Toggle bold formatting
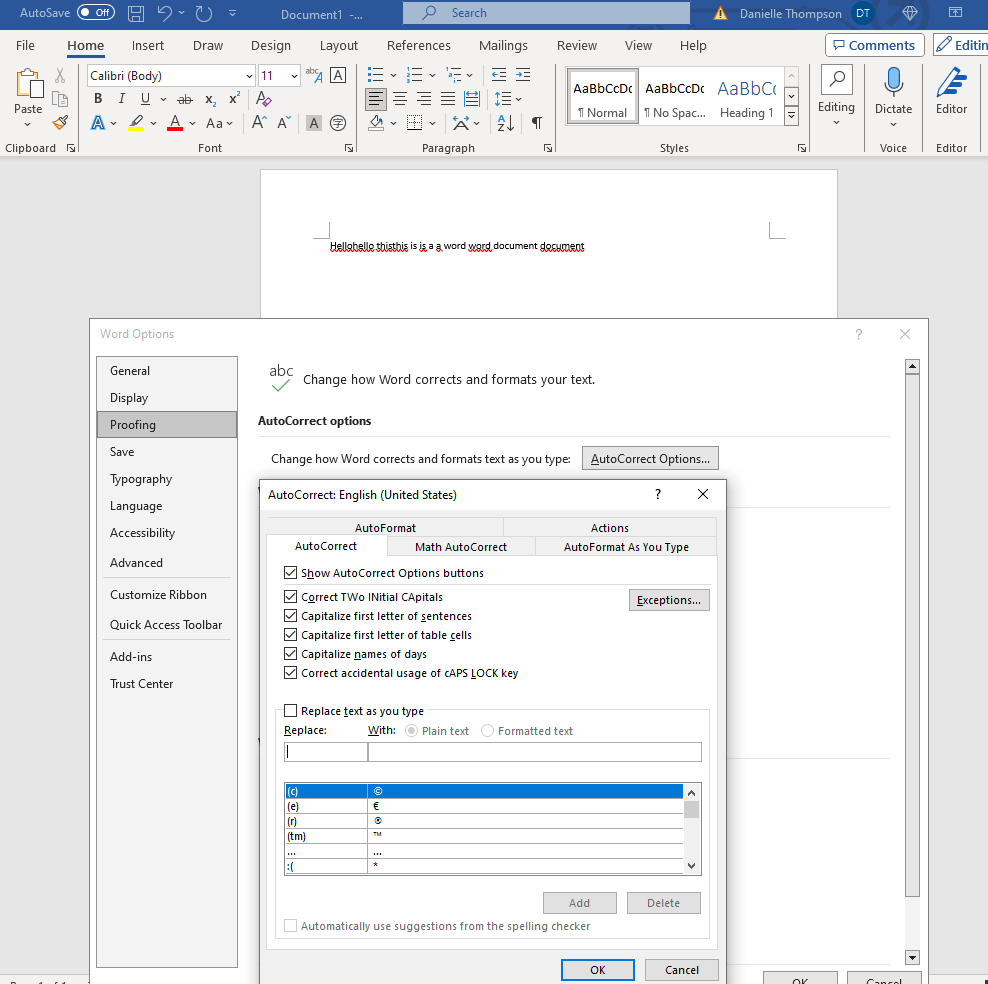 point(97,98)
